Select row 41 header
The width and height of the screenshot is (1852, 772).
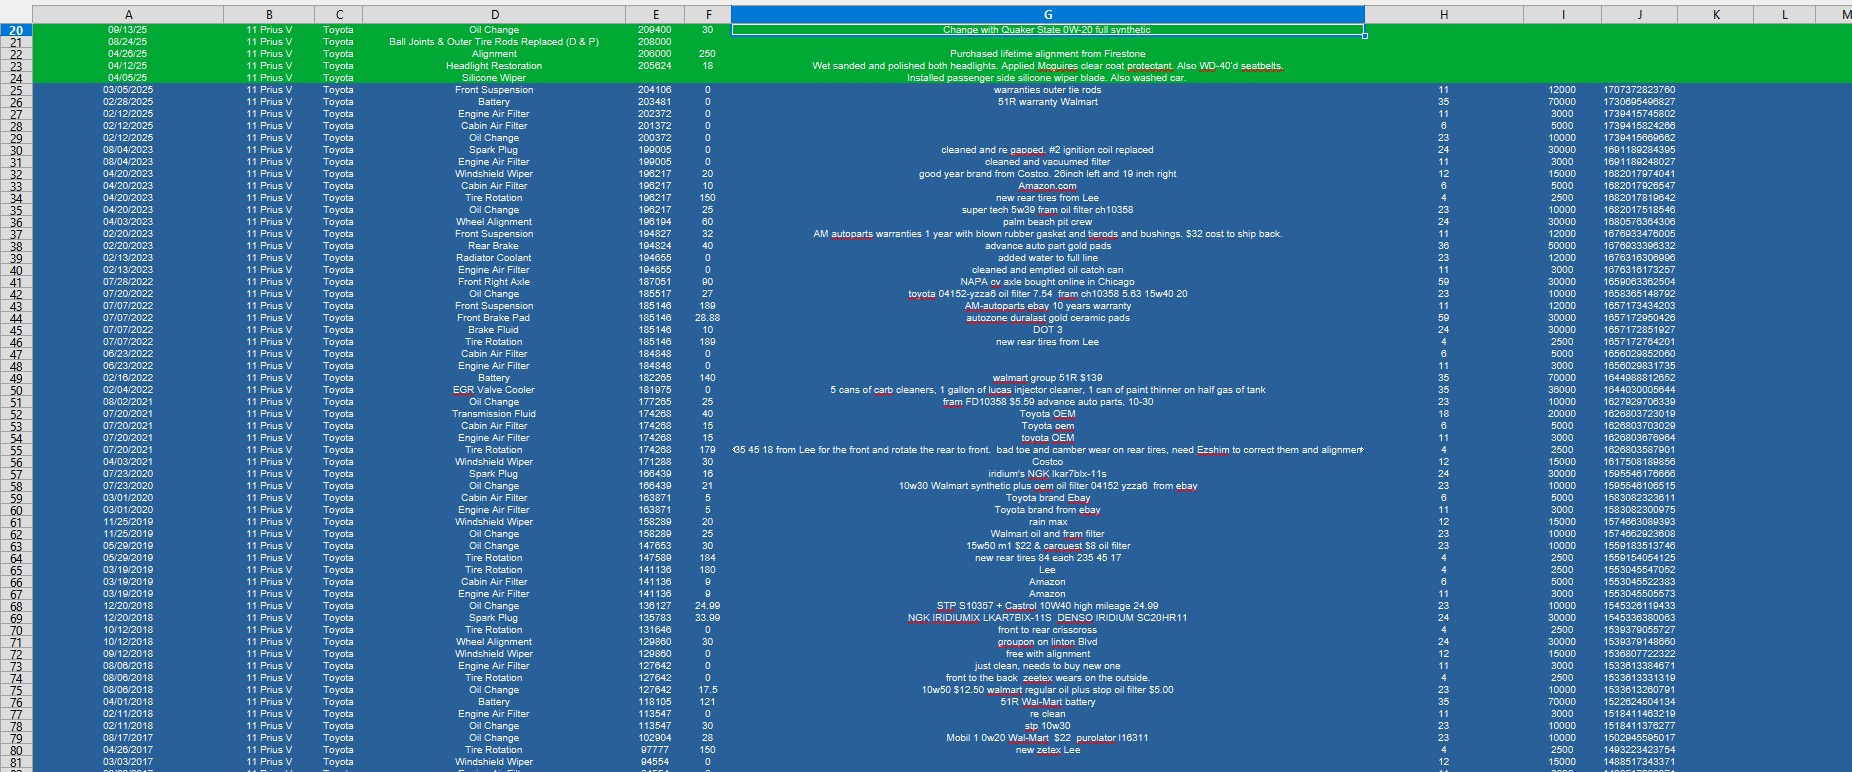(x=16, y=282)
